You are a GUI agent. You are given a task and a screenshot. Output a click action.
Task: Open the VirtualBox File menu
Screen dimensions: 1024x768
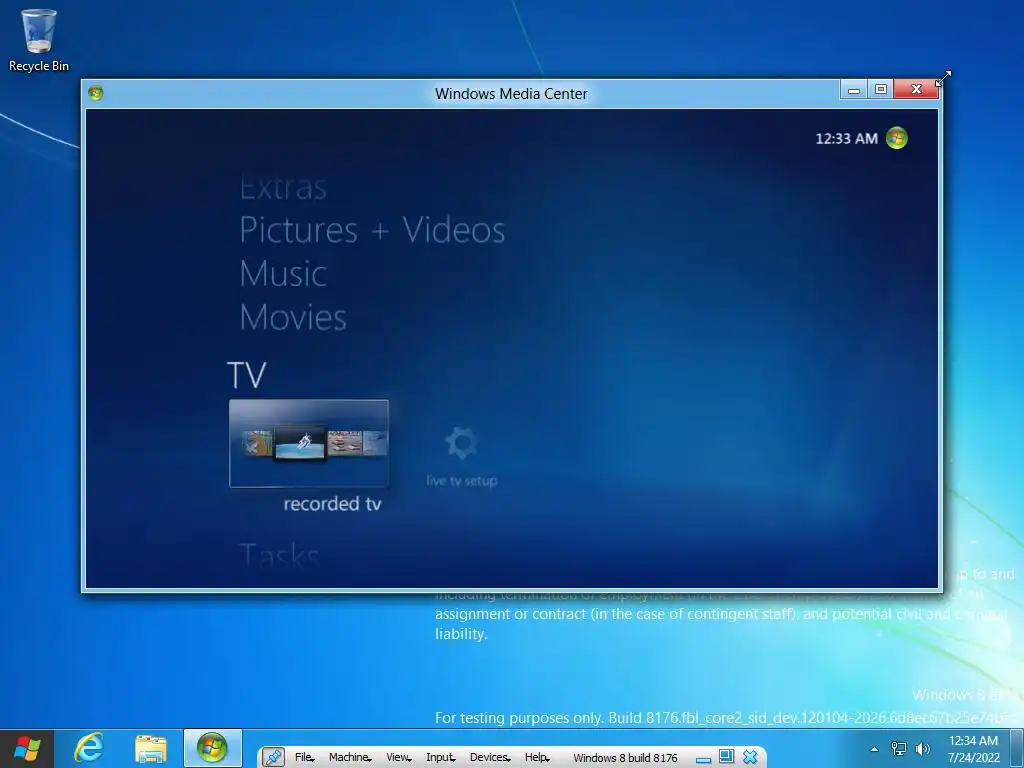coord(304,758)
